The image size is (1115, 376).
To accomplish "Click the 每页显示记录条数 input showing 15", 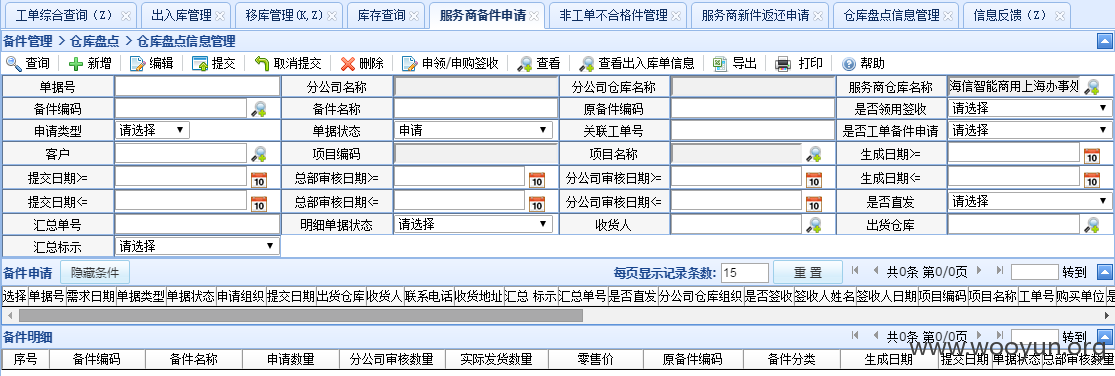I will 745,273.
